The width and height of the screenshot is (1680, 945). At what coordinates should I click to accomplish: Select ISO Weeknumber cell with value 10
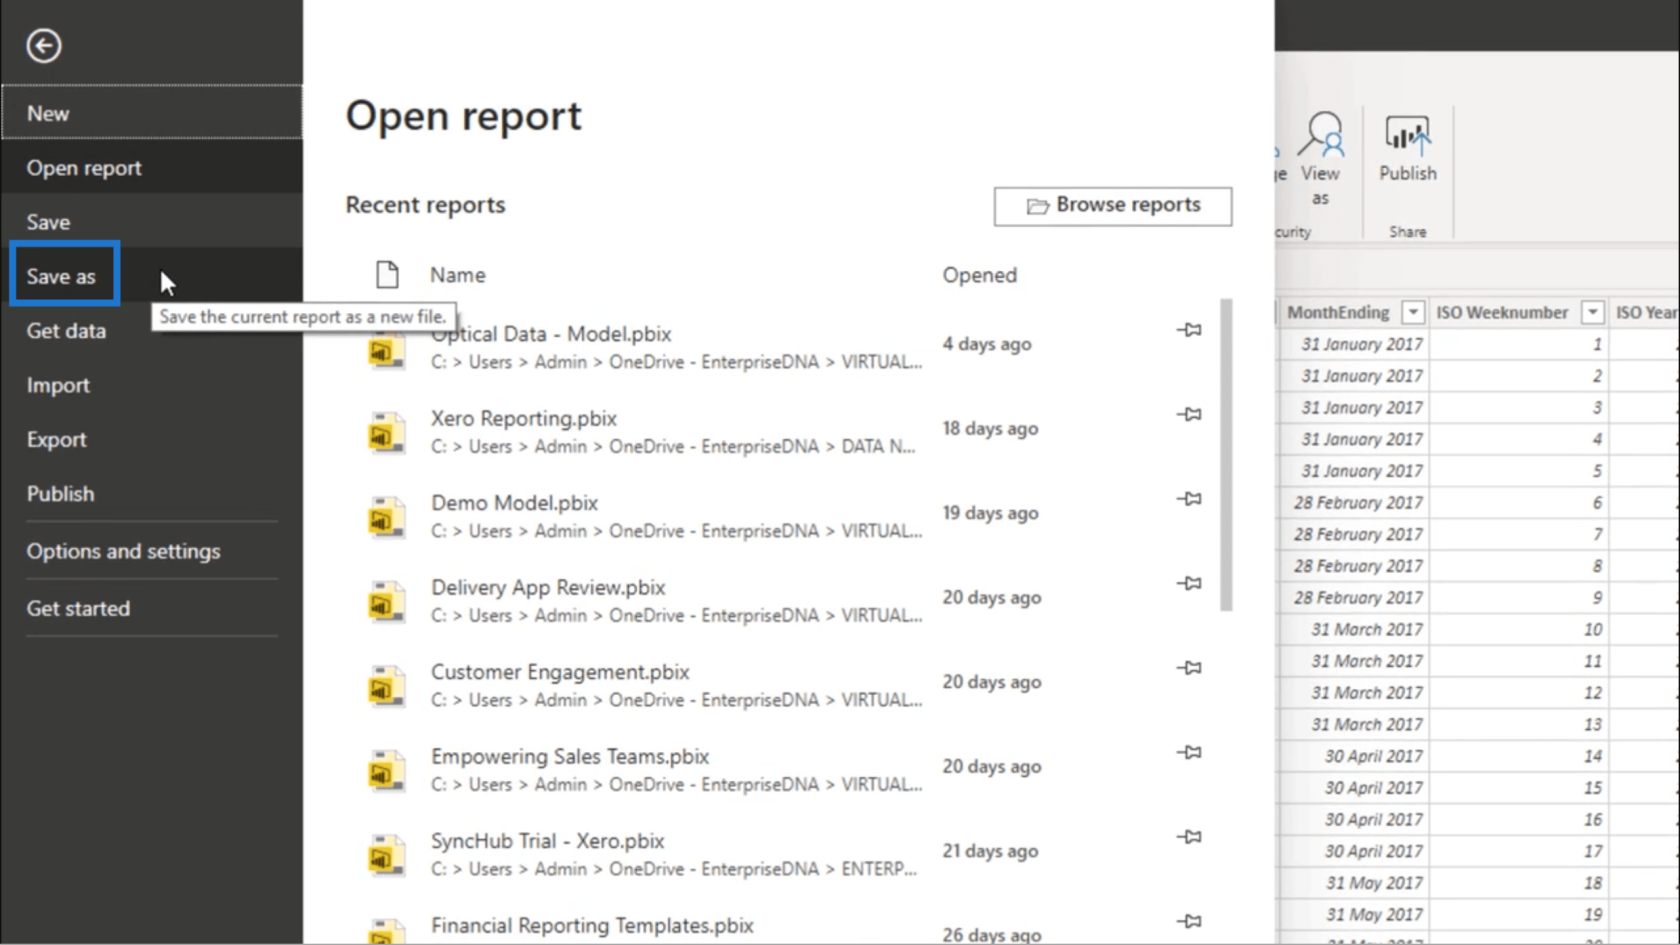pyautogui.click(x=1518, y=630)
